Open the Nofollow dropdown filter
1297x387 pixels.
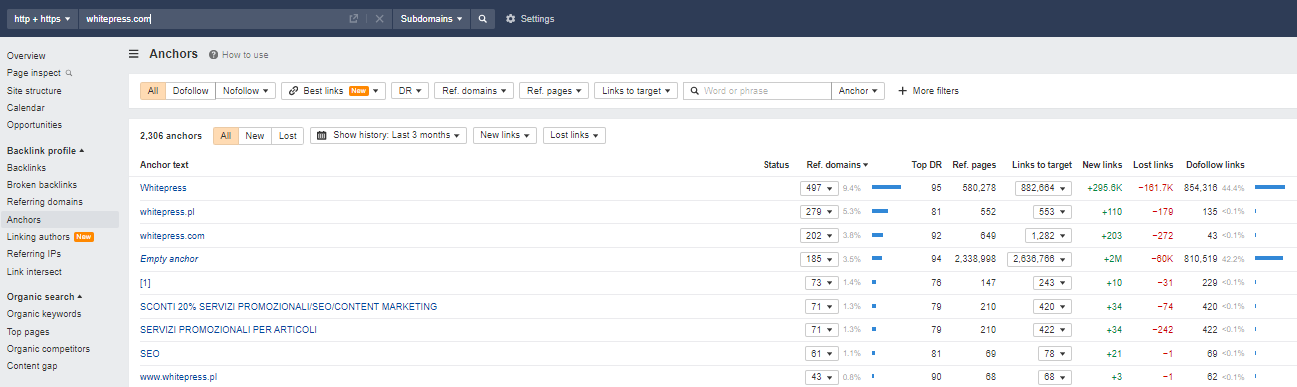click(245, 91)
